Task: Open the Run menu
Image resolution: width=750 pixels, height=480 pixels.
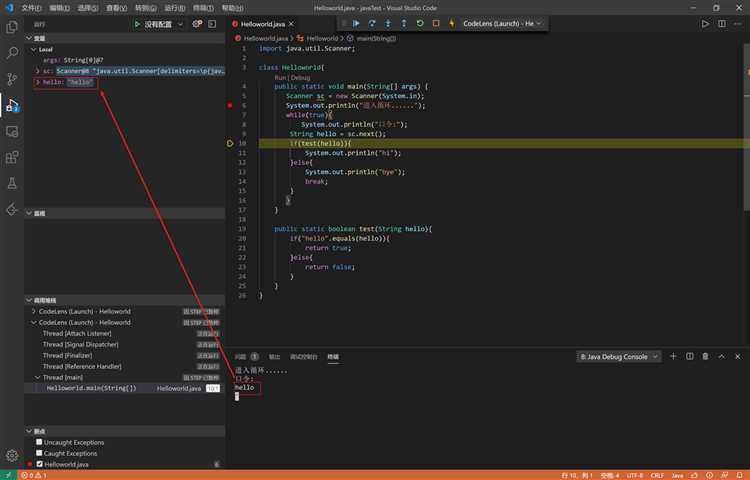Action: [175, 8]
